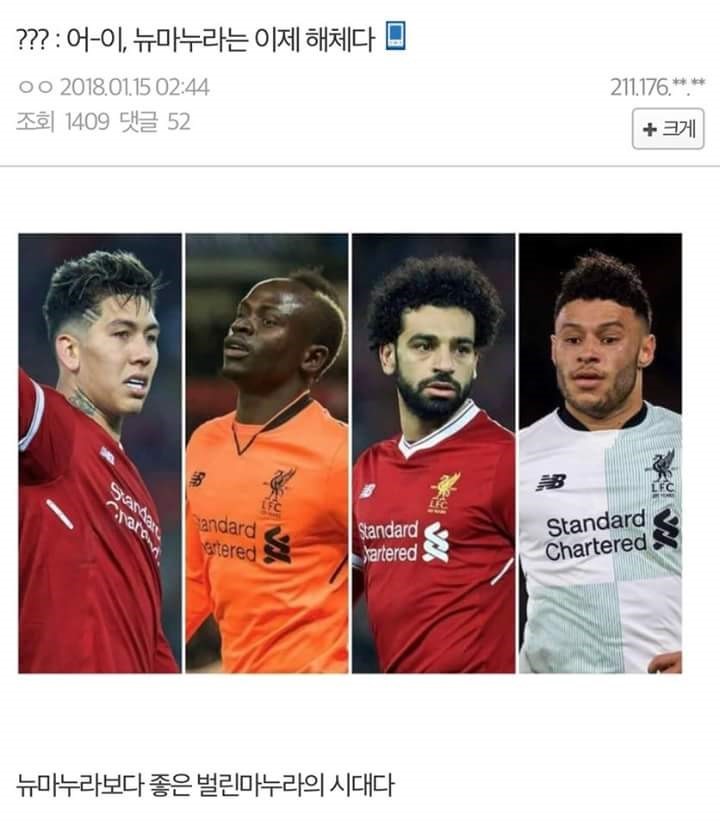Click the '+ 크게' enlarge button
The width and height of the screenshot is (720, 826).
coord(668,129)
